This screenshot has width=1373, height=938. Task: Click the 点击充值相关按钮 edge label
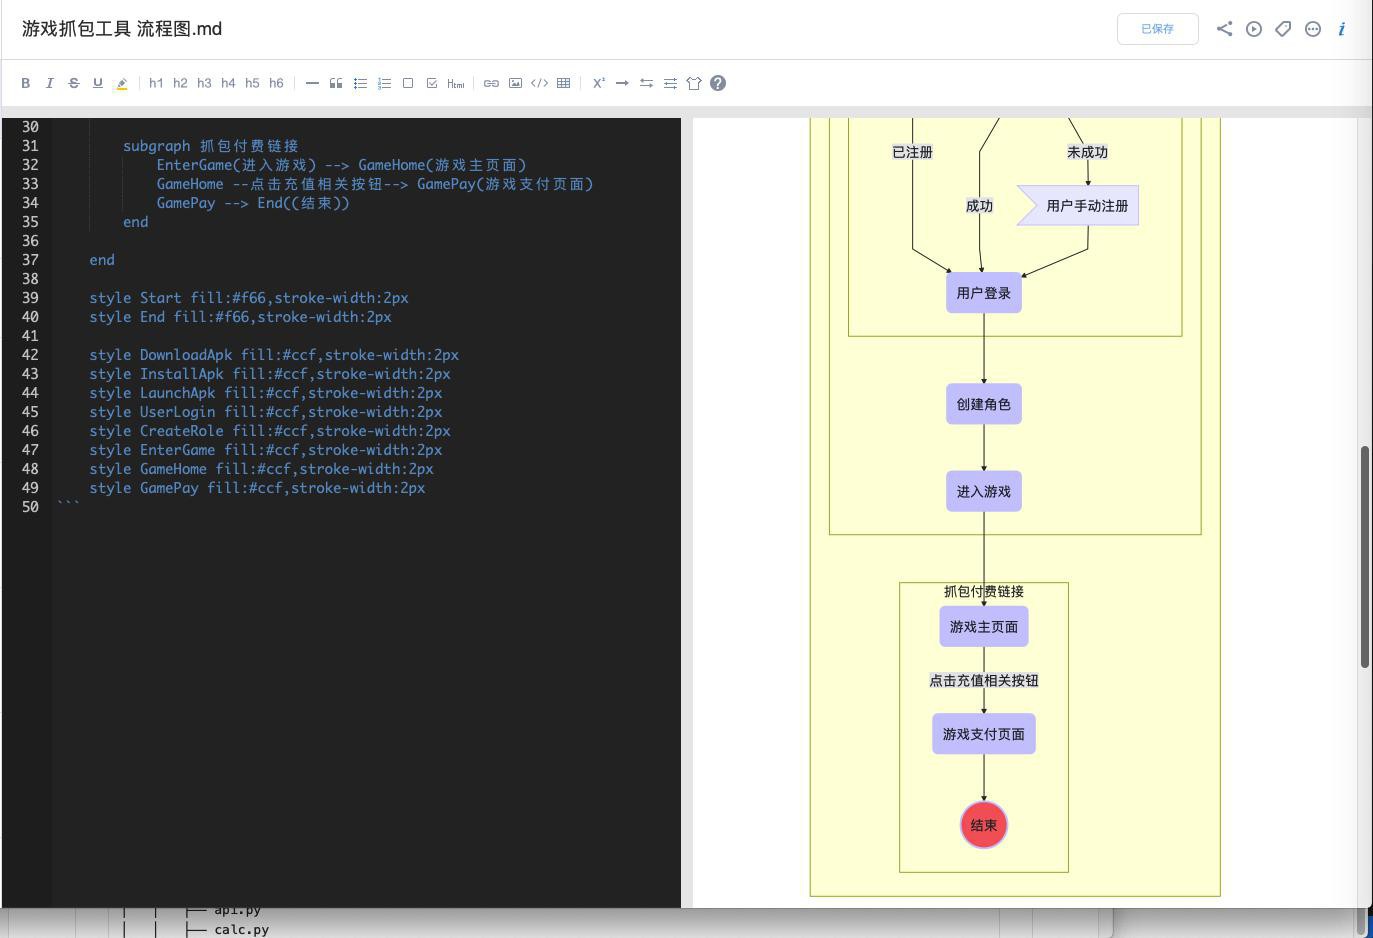(x=984, y=680)
